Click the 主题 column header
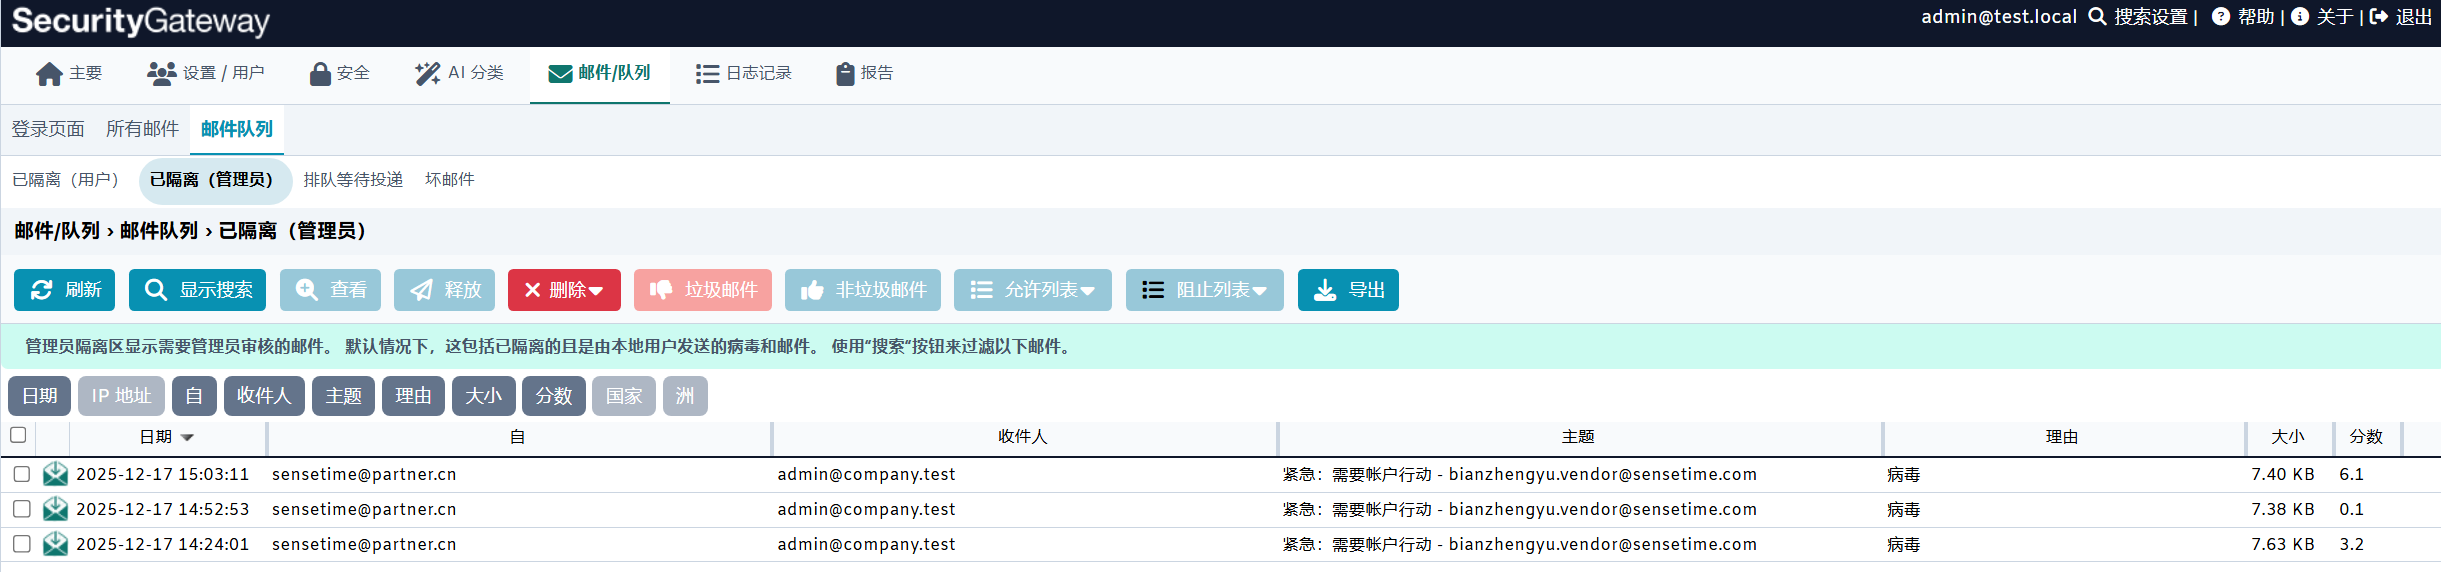 1578,437
